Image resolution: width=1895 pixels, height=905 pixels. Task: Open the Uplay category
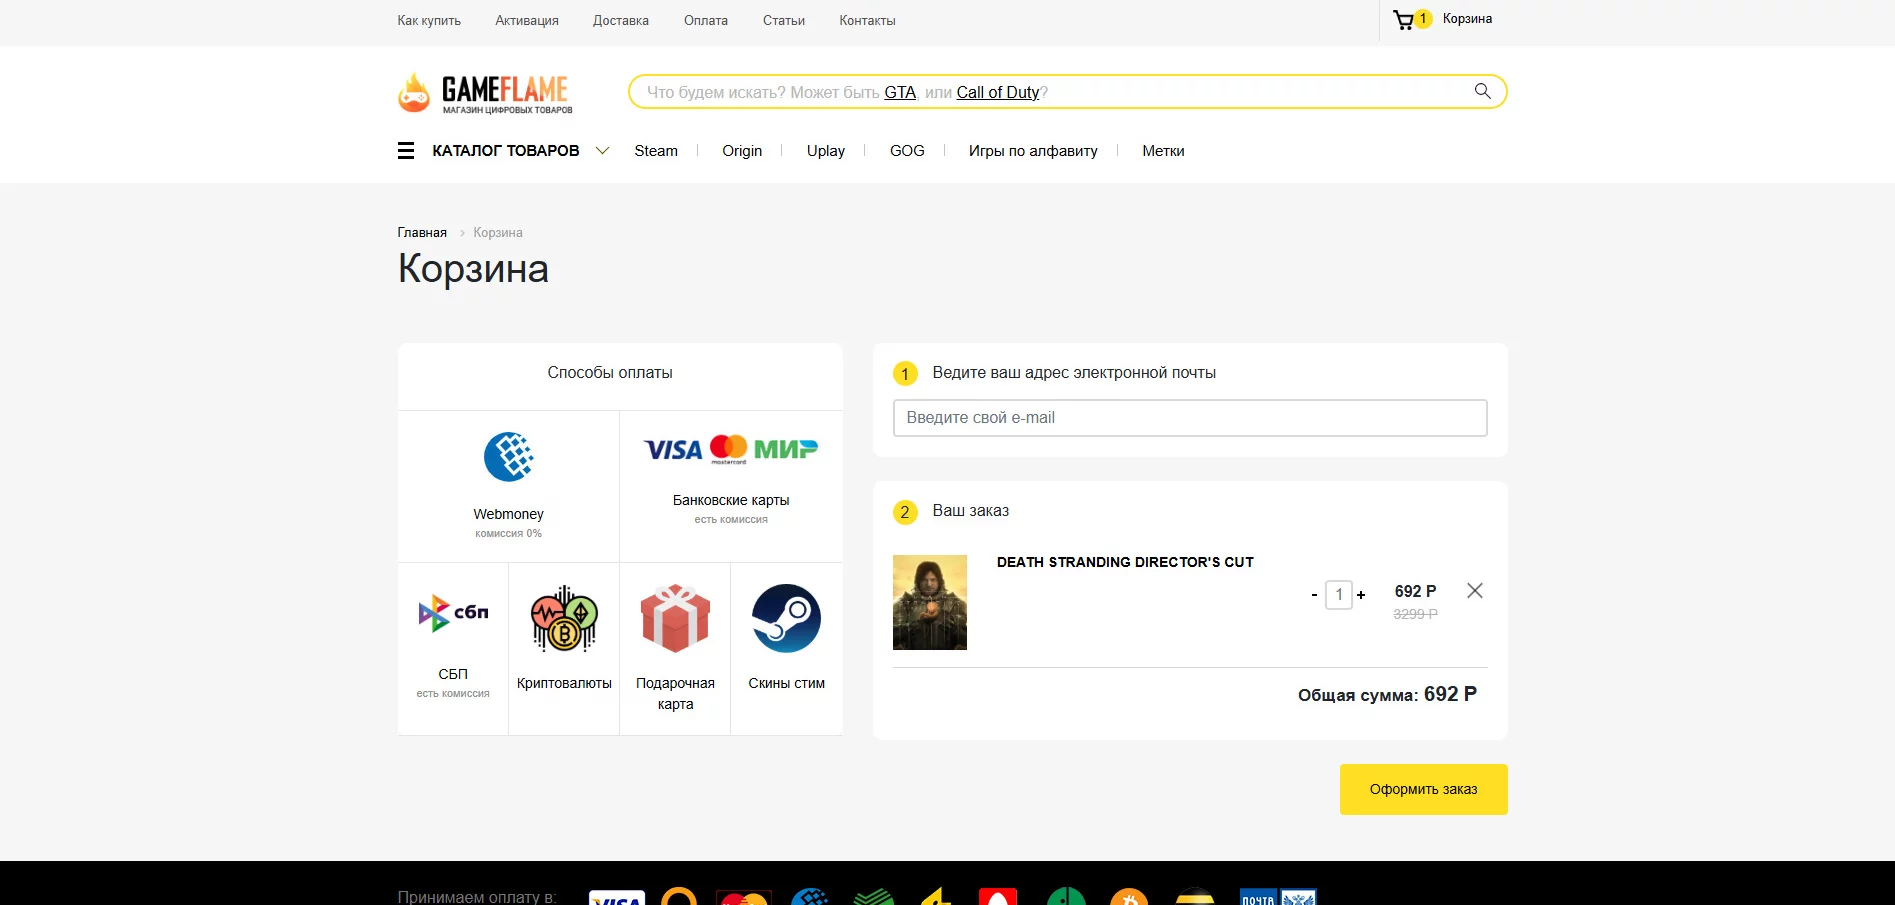coord(826,151)
